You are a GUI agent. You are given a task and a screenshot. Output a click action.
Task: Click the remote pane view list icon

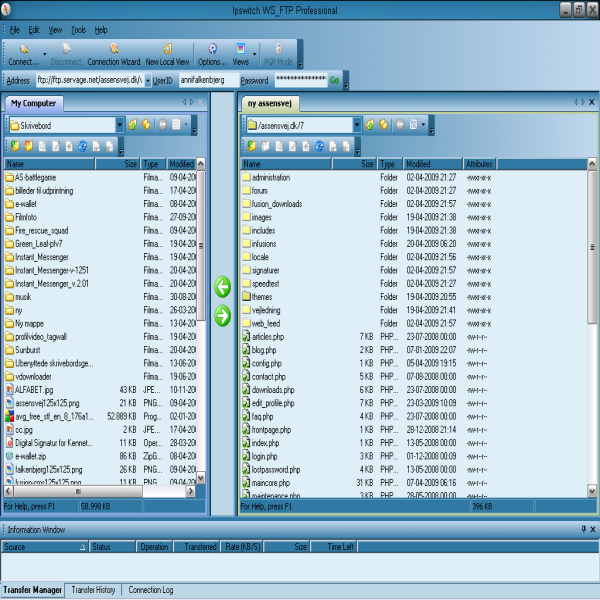point(413,125)
